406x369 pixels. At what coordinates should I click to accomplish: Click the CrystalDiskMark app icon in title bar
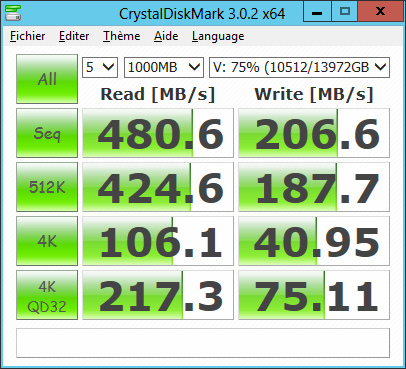pos(13,13)
